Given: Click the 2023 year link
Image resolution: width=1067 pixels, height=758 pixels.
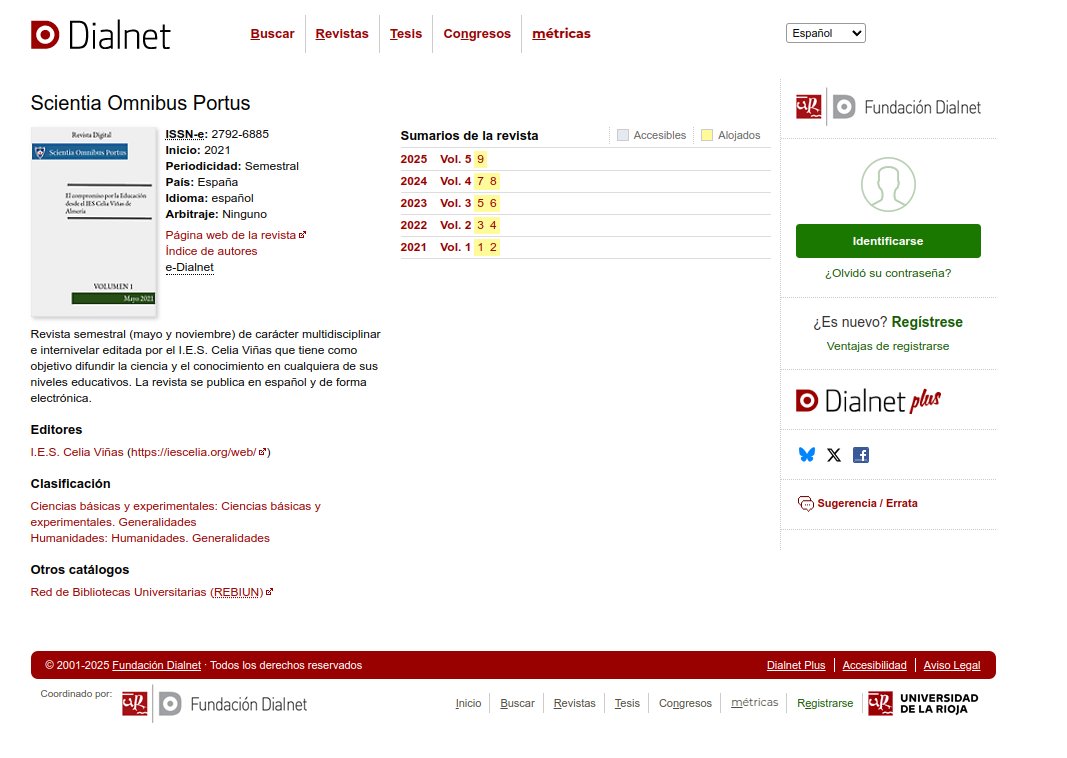Looking at the screenshot, I should [414, 203].
